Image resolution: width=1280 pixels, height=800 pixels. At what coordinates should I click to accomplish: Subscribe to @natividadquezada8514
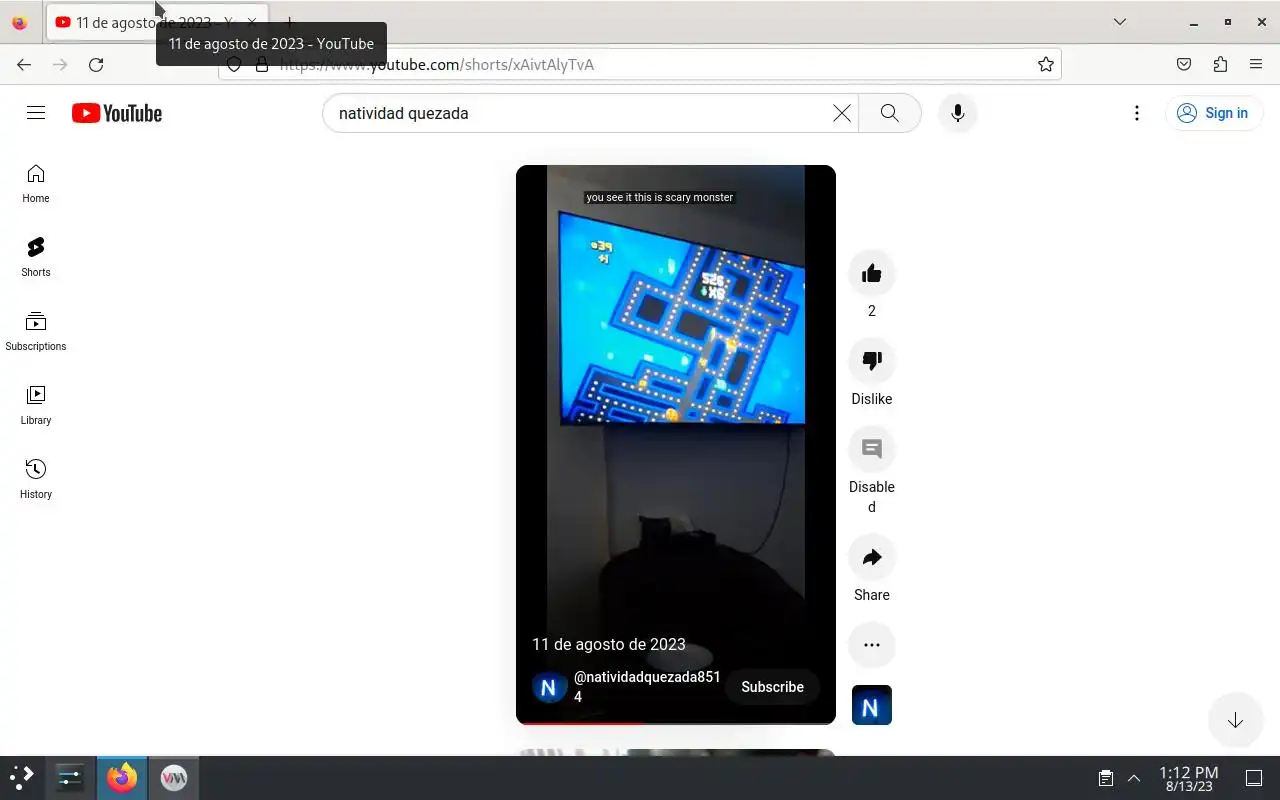tap(772, 687)
